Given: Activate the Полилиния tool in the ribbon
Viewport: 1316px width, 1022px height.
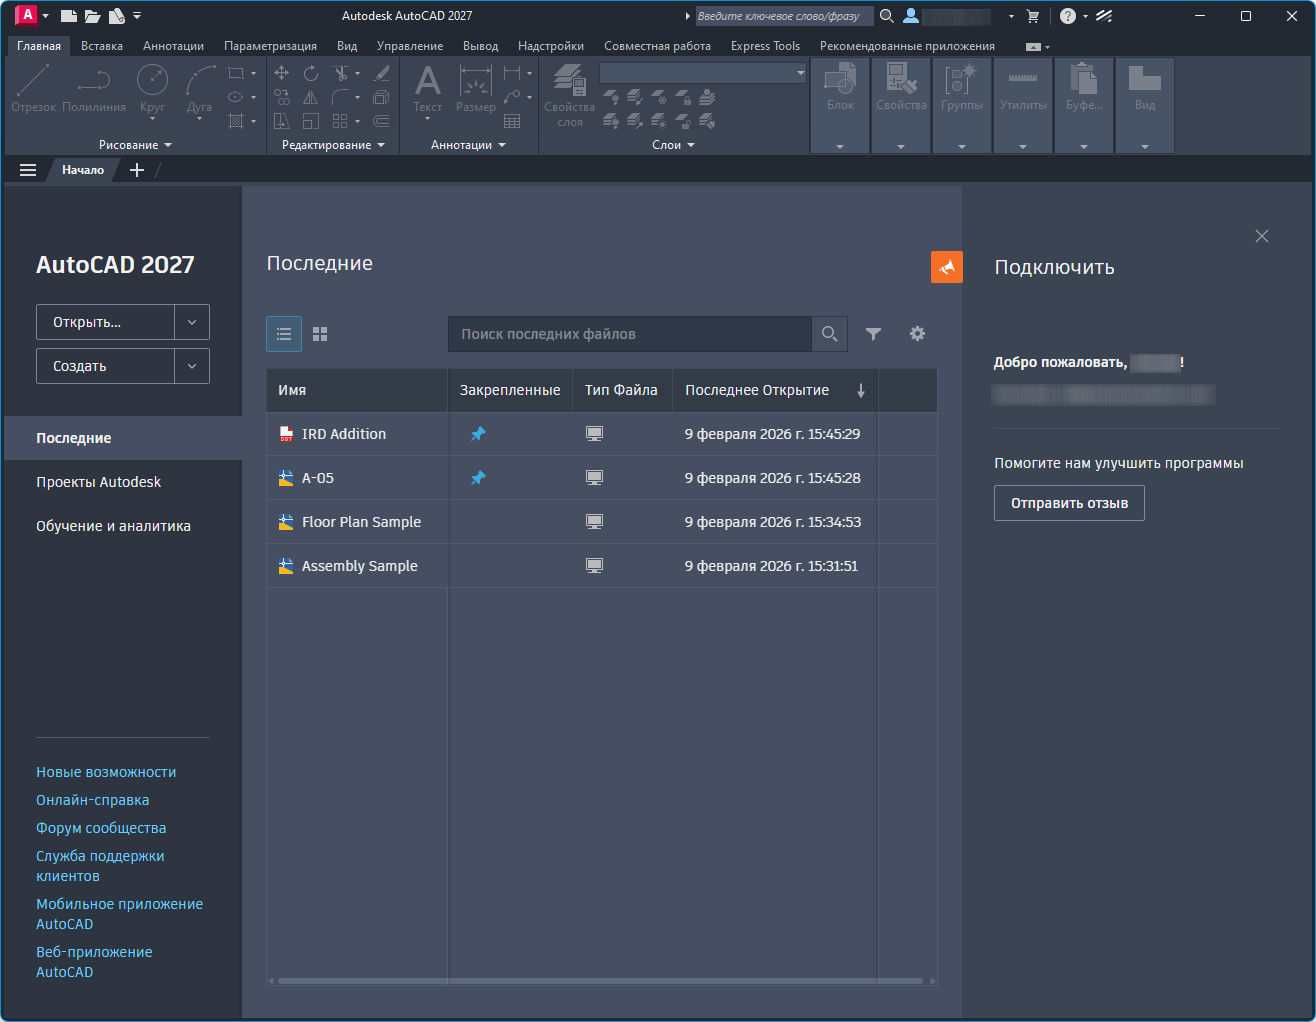Looking at the screenshot, I should tap(94, 88).
